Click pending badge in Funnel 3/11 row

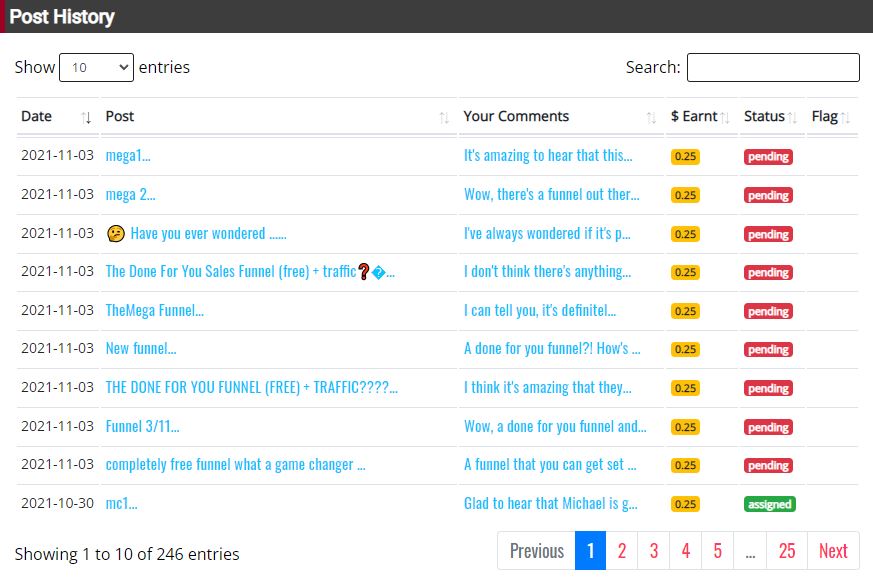768,427
